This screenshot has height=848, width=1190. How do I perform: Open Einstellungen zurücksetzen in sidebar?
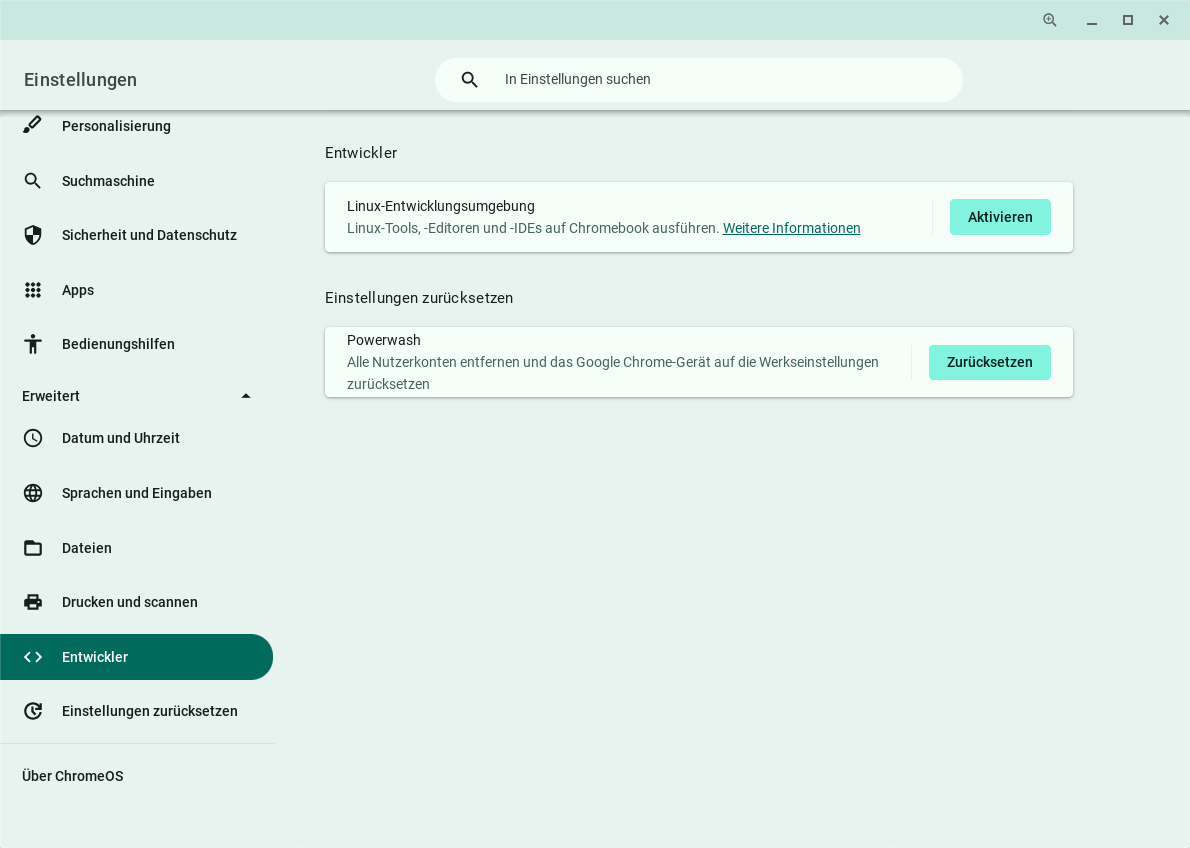[137, 711]
